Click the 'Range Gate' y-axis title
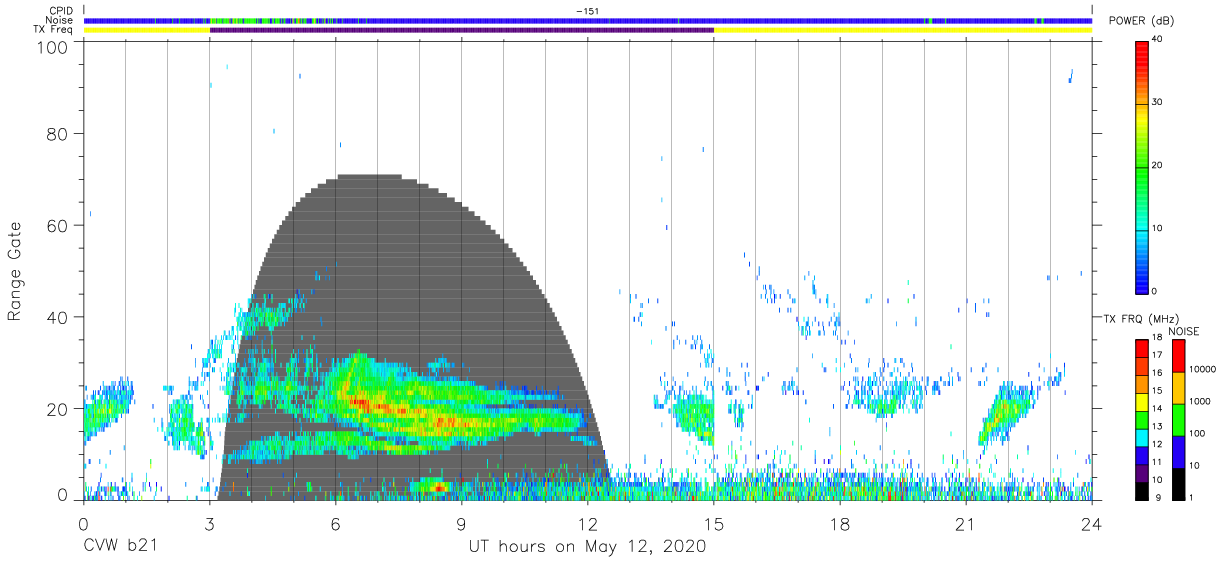Image resolution: width=1228 pixels, height=567 pixels. [15, 272]
